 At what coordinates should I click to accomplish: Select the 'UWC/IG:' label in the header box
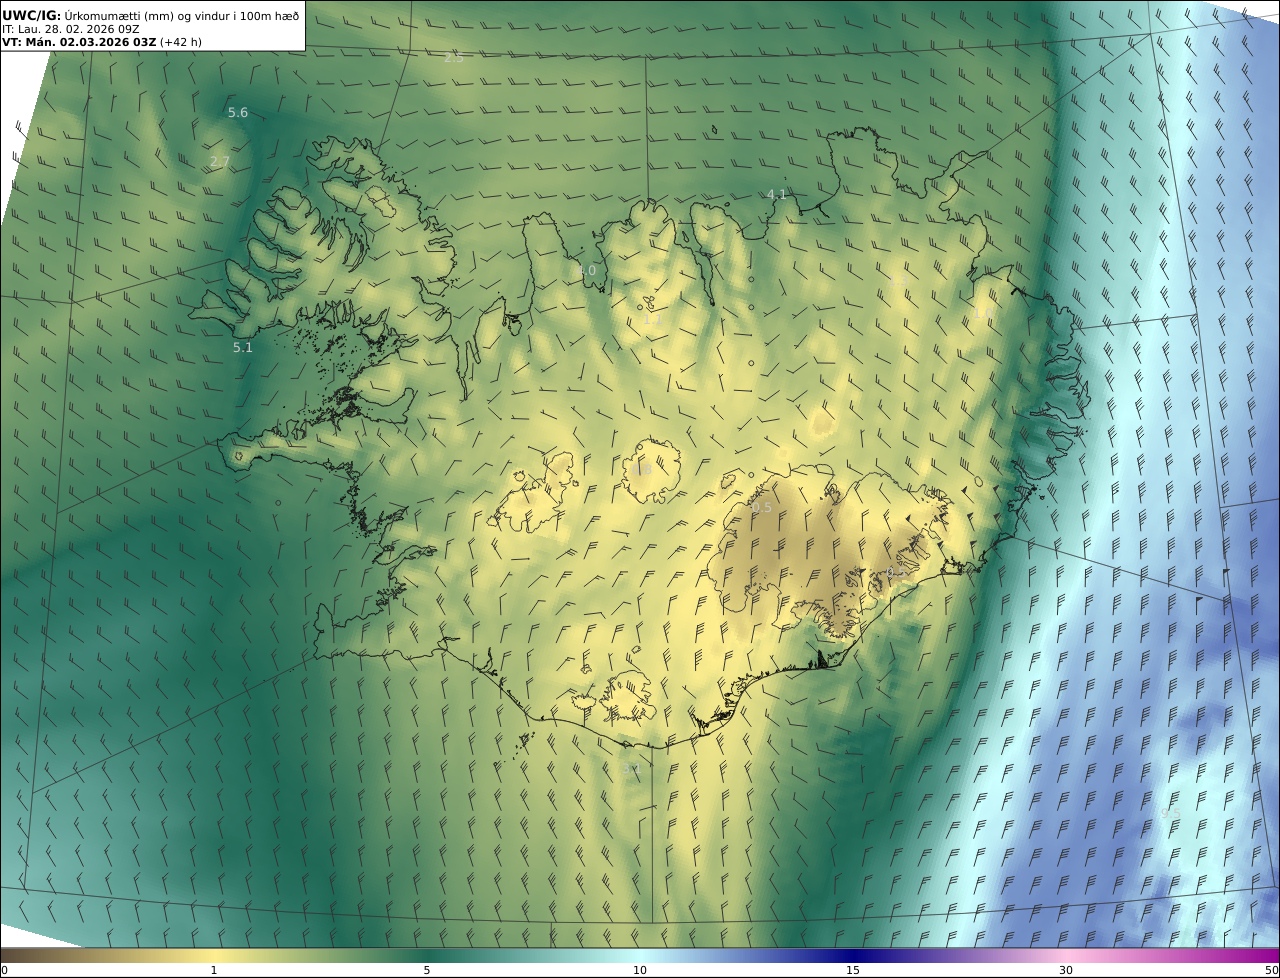(32, 15)
